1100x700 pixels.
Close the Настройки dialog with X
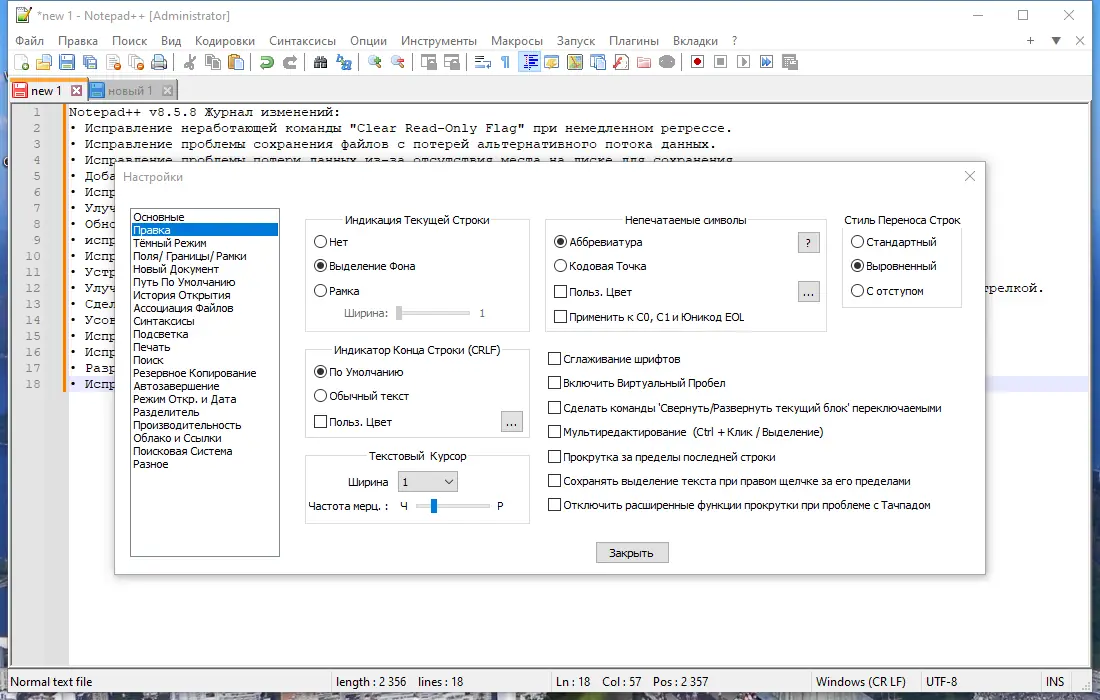(x=970, y=176)
